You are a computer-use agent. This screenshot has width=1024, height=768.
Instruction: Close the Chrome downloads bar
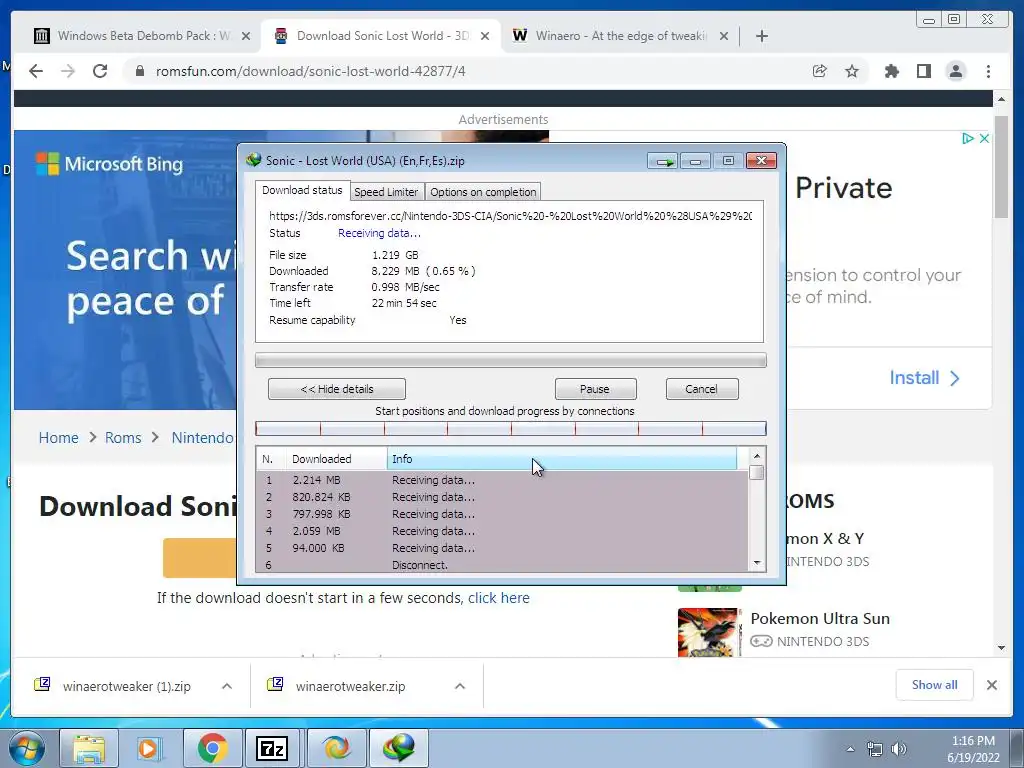pos(991,685)
